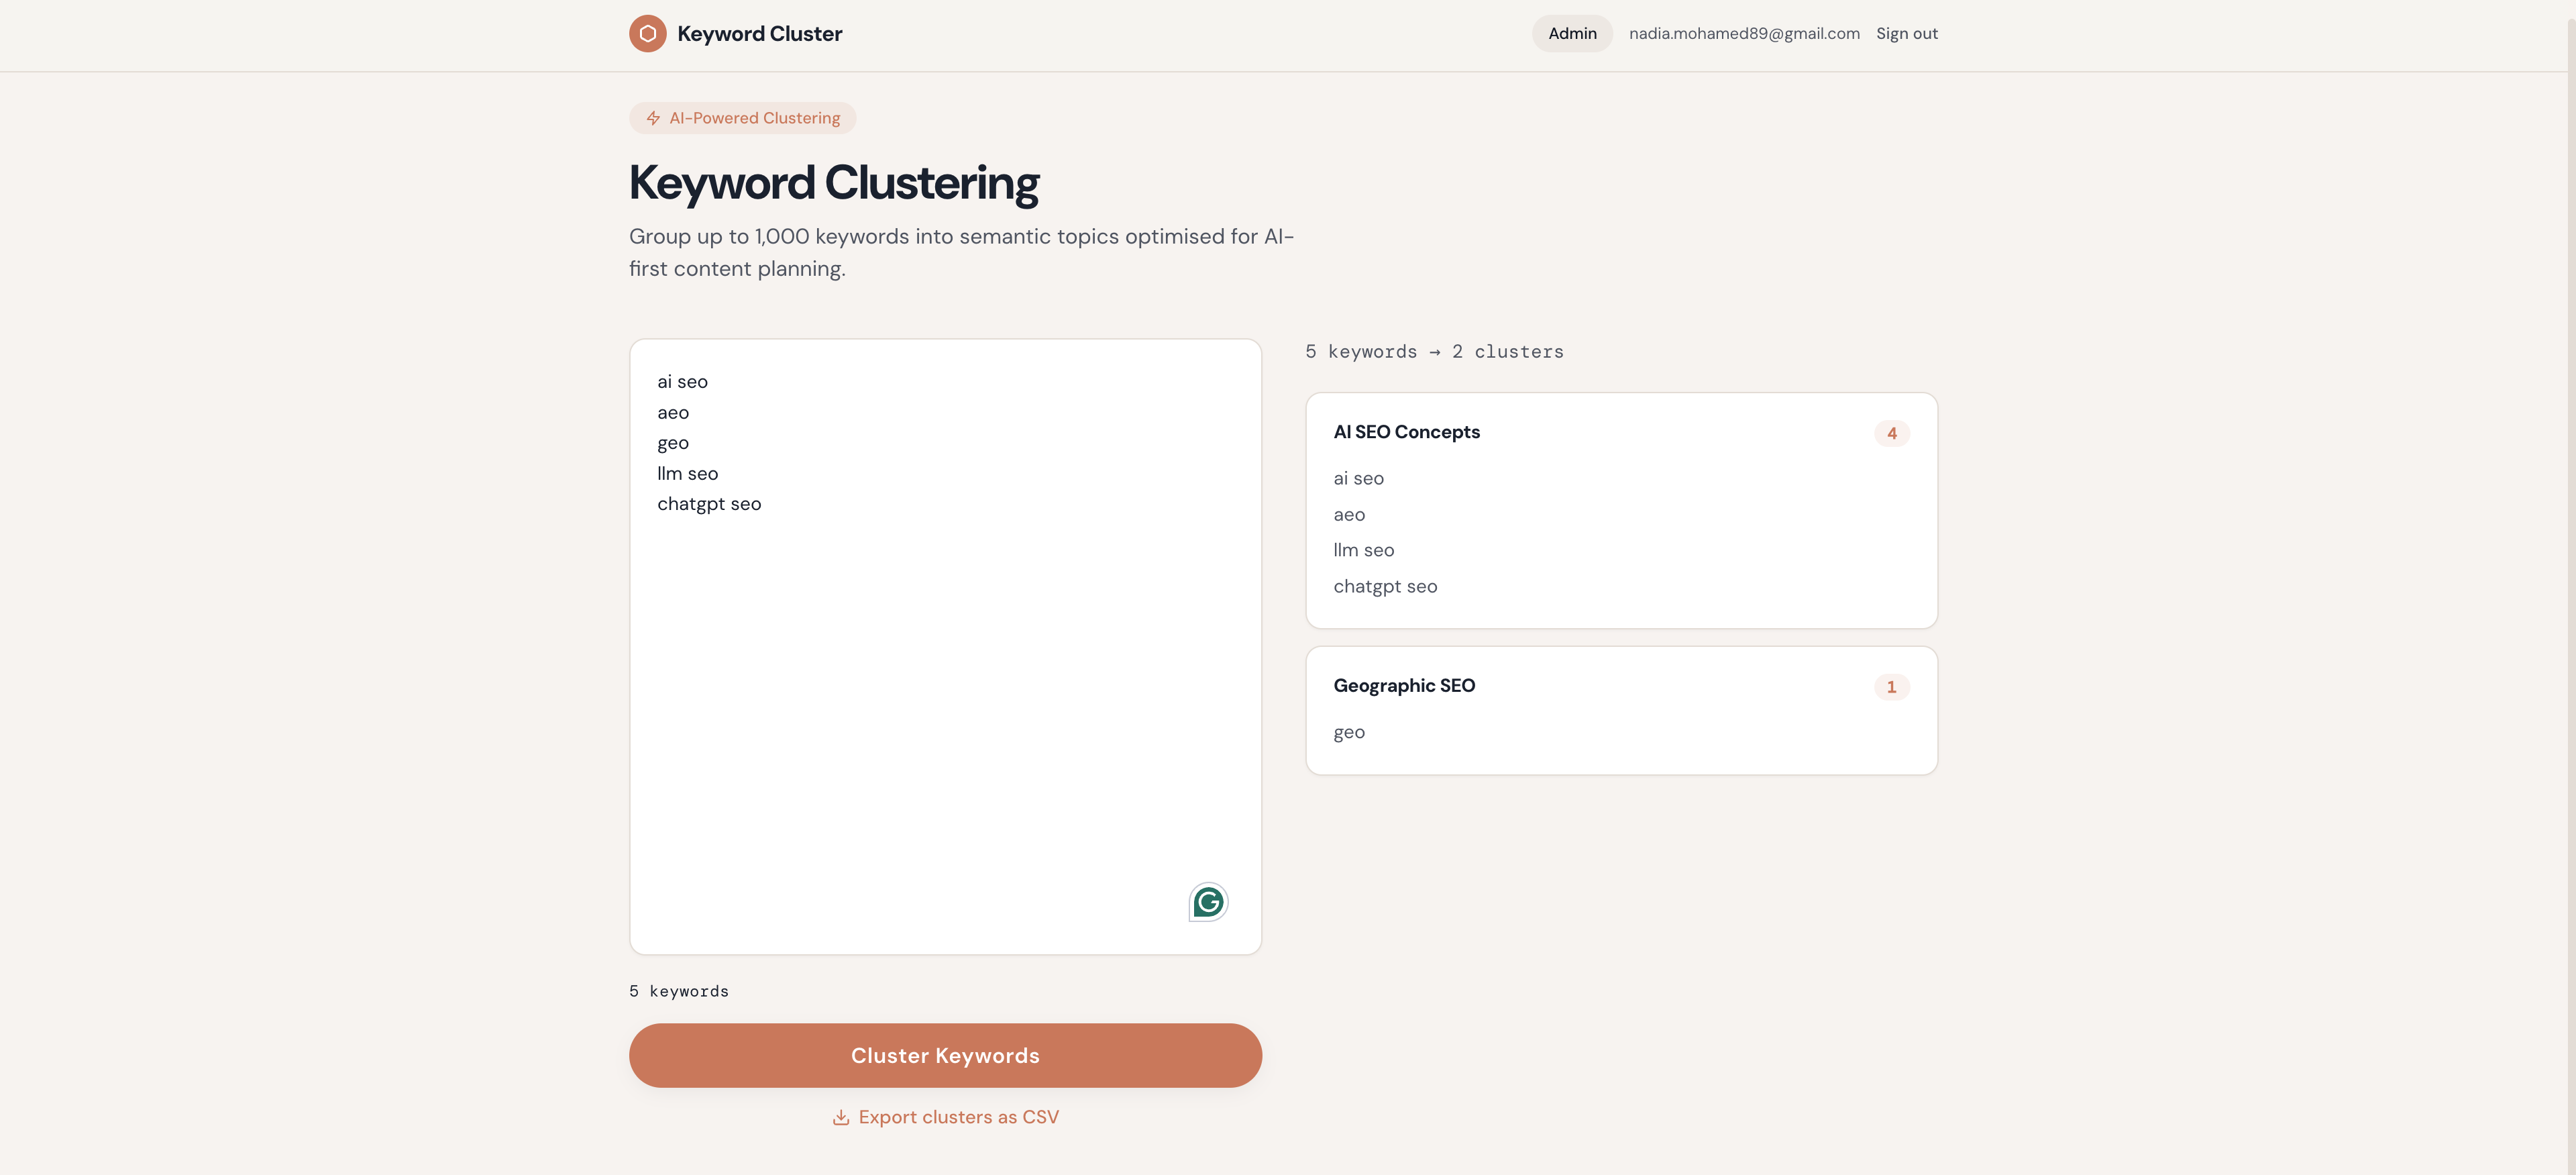Click the Keyword Cluster brand name
The height and width of the screenshot is (1175, 2576).
(x=759, y=34)
